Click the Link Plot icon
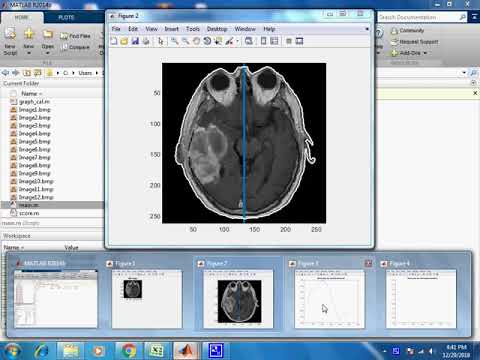Screen dimensions: 480x360 249,41
